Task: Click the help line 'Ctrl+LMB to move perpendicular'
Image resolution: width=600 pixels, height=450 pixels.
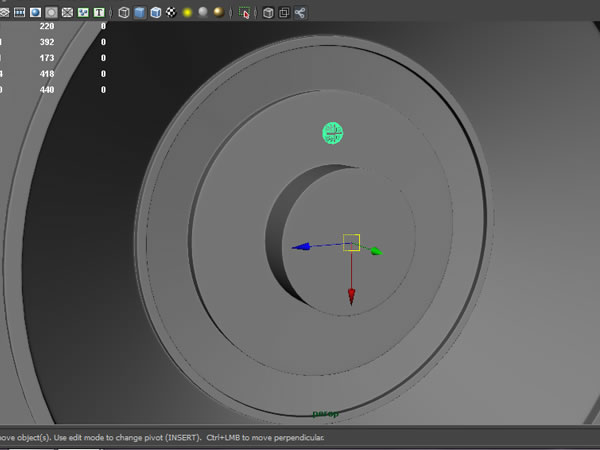Action: coord(265,437)
